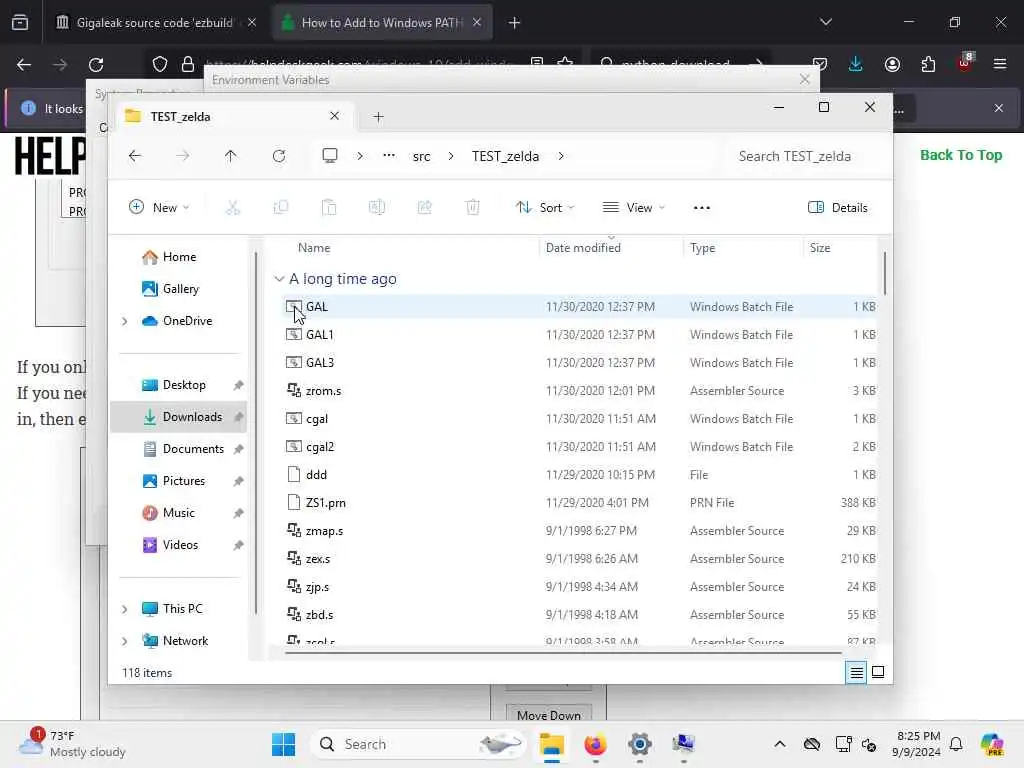Open the See more ellipsis menu in toolbar

pos(701,208)
